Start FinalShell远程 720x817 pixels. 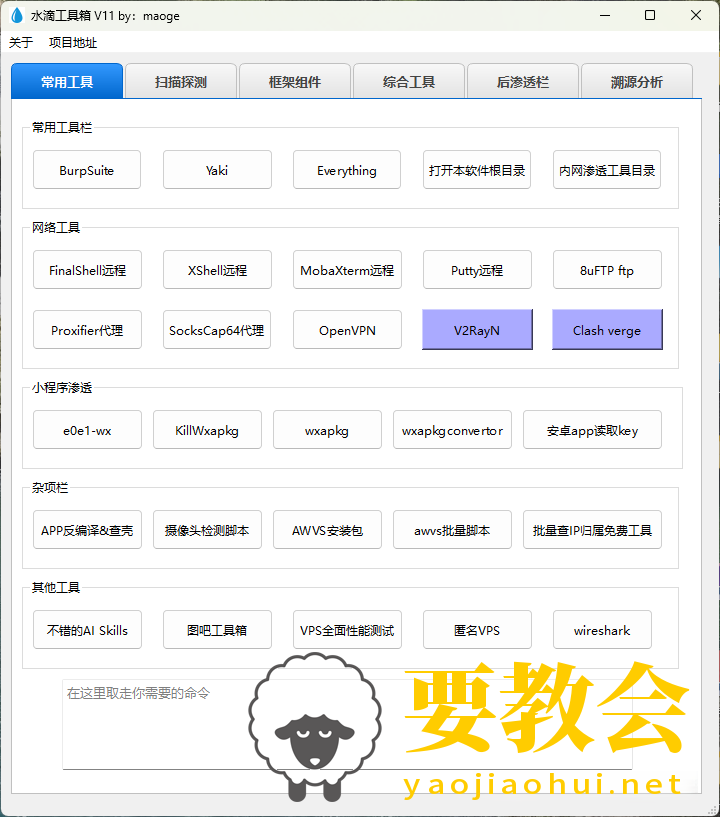click(x=88, y=270)
